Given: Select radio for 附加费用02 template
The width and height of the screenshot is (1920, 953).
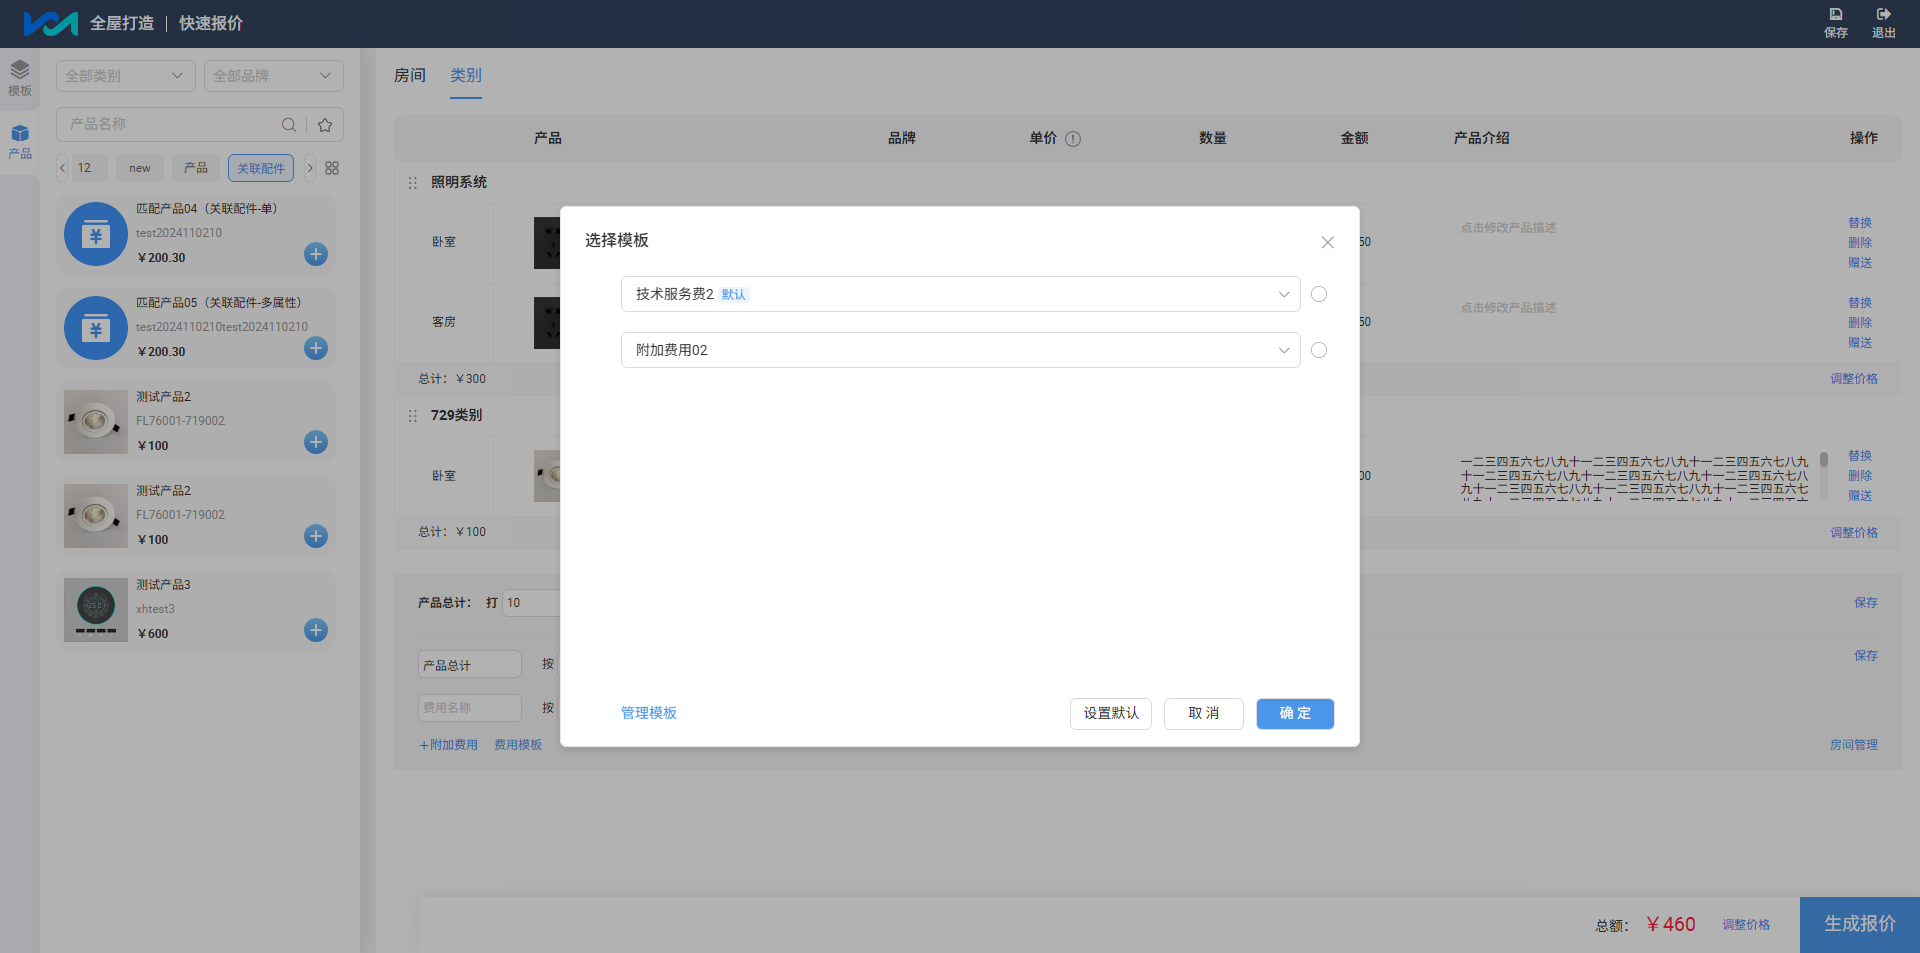Looking at the screenshot, I should (1319, 350).
